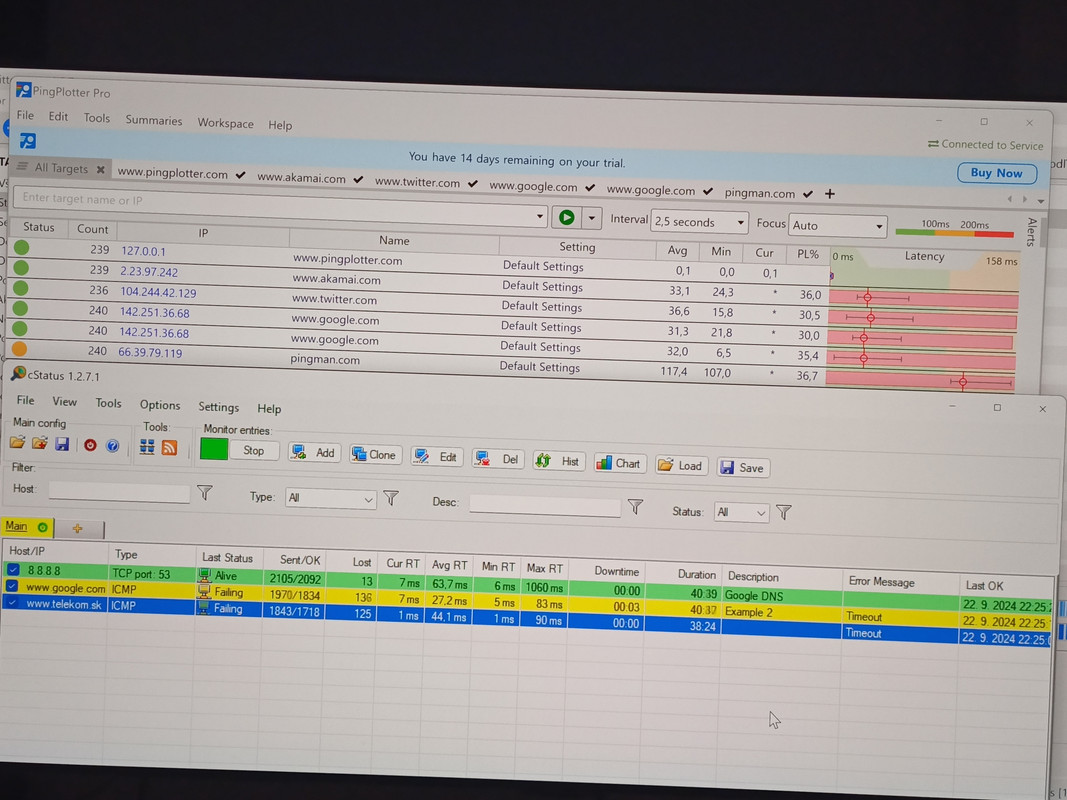Viewport: 1067px width, 800px height.
Task: Click the Alive status icon in the 8.8.8.8 row
Action: 204,575
